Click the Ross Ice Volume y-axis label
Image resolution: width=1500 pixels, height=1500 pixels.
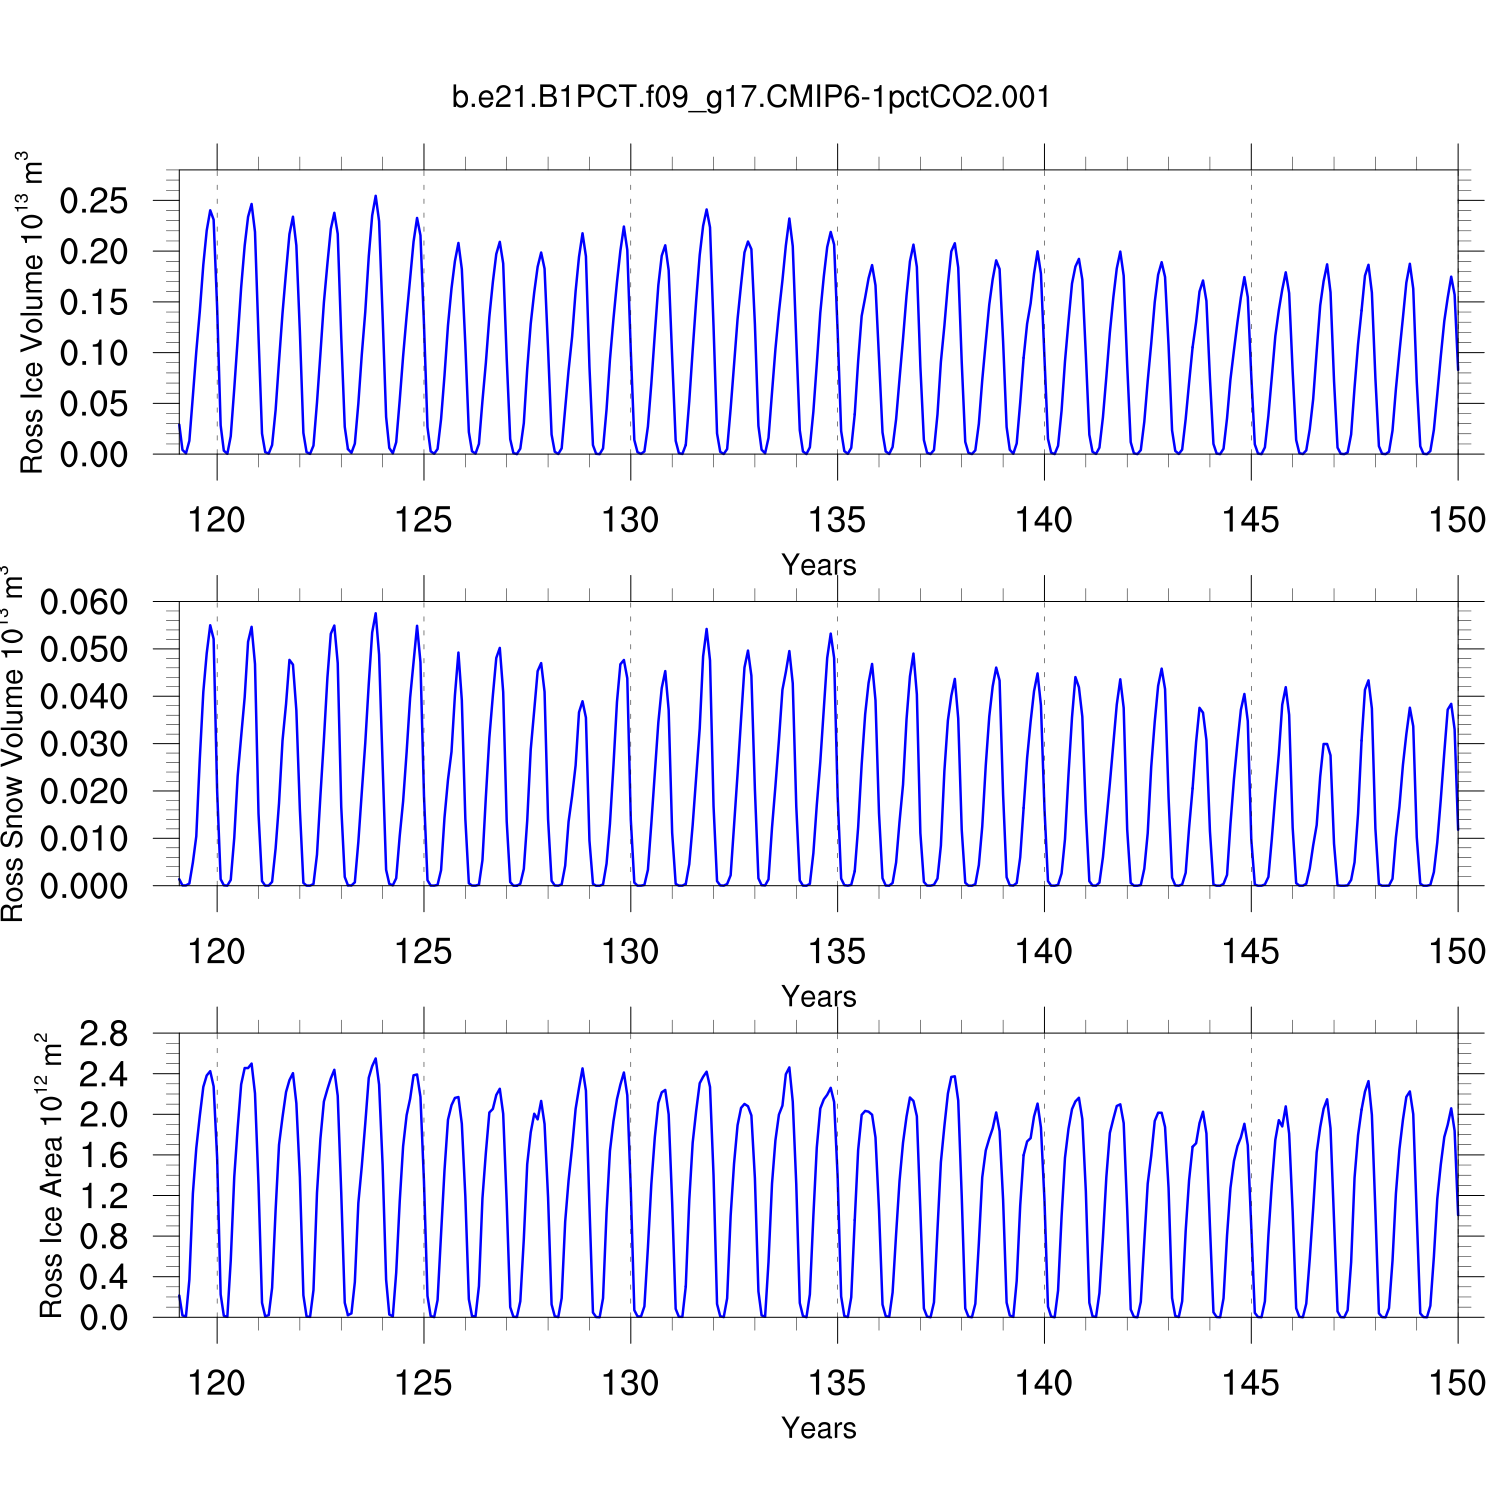(32, 312)
